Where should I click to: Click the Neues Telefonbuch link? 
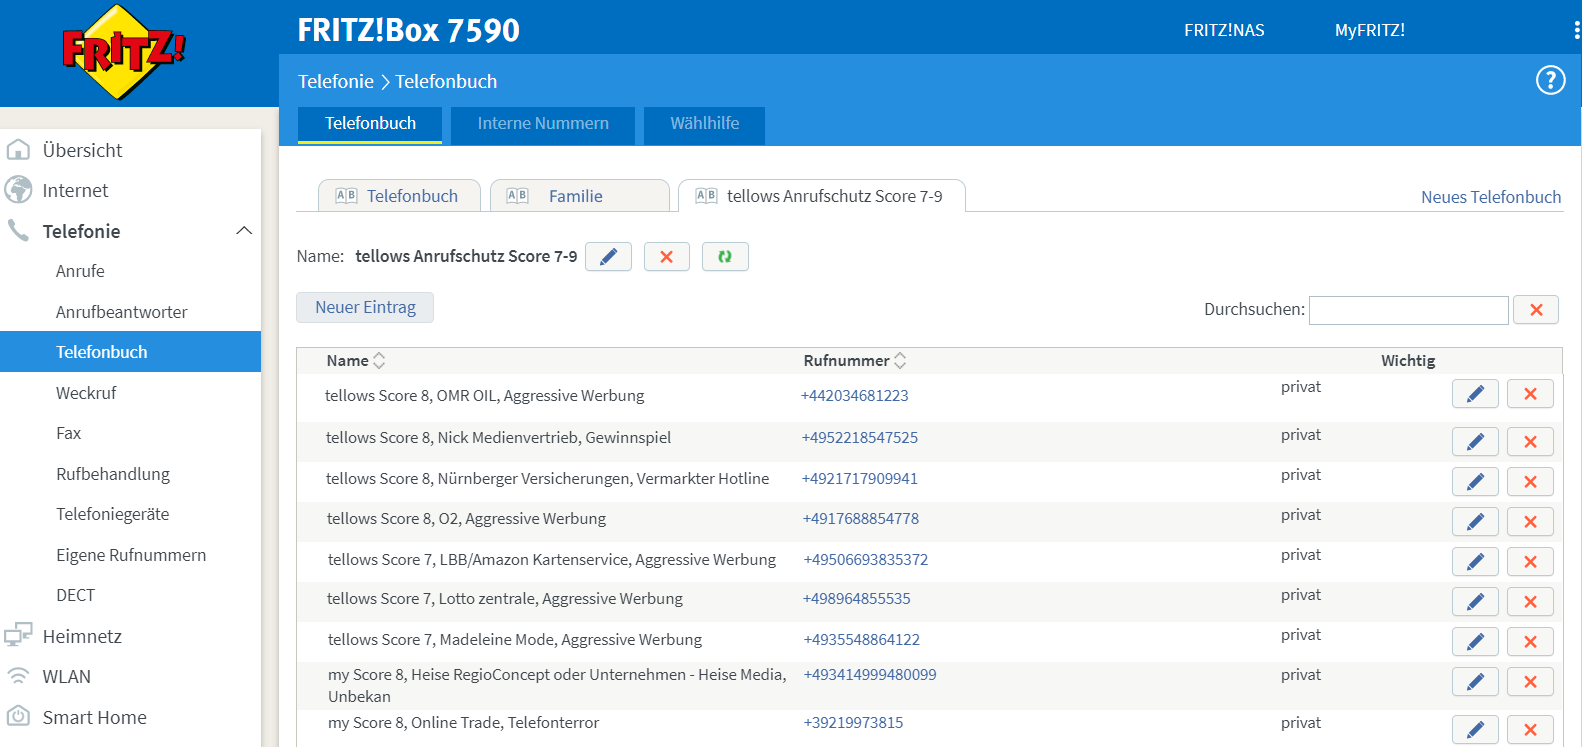tap(1490, 197)
